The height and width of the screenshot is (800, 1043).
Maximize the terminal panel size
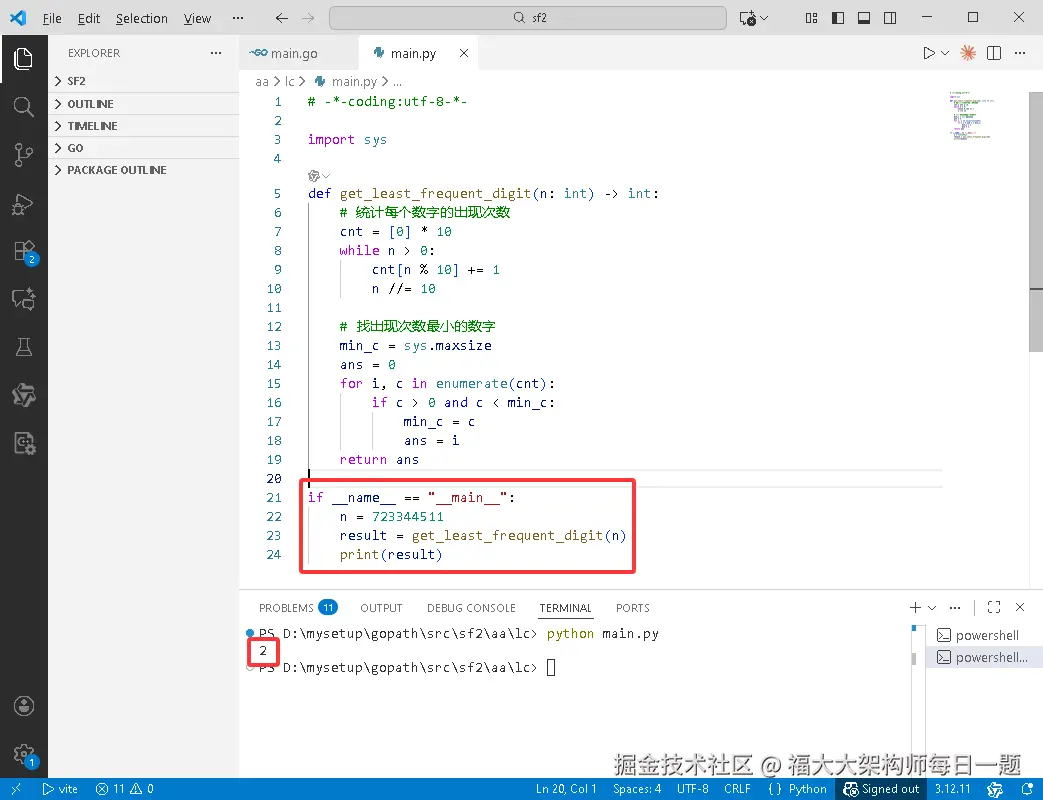994,607
